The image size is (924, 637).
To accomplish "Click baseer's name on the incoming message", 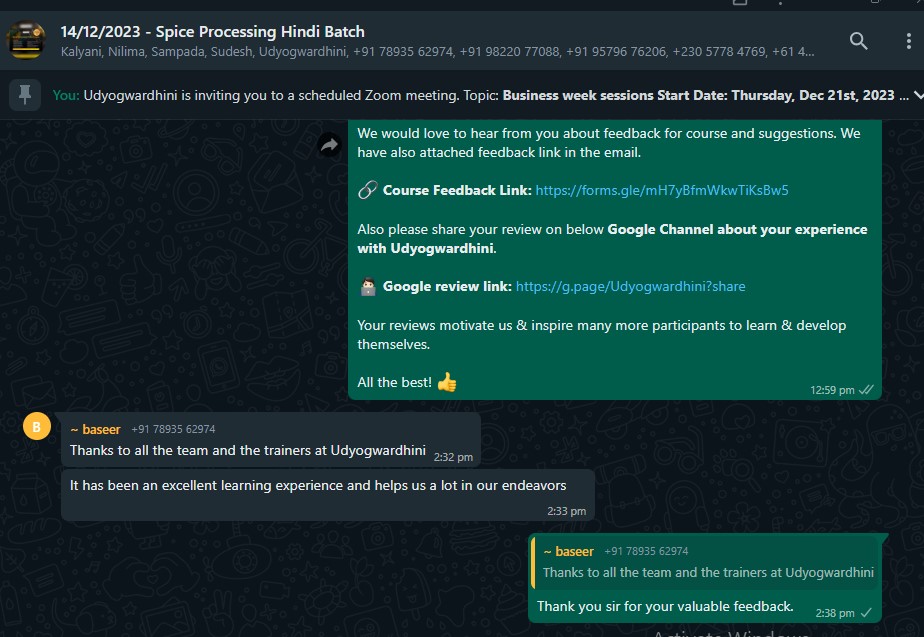I will (x=95, y=429).
